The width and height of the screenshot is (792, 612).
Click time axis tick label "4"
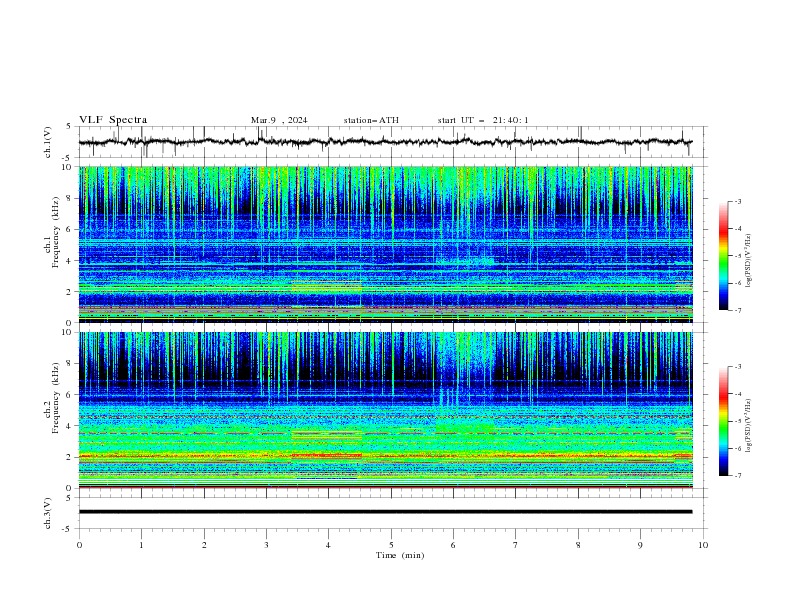tap(328, 545)
